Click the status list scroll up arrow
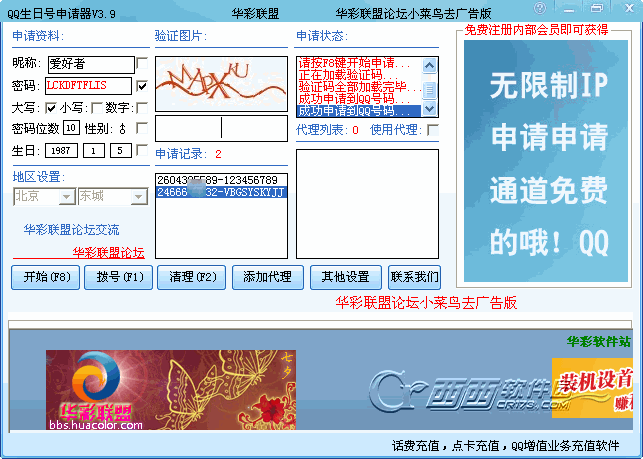Image resolution: width=643 pixels, height=459 pixels. point(429,65)
